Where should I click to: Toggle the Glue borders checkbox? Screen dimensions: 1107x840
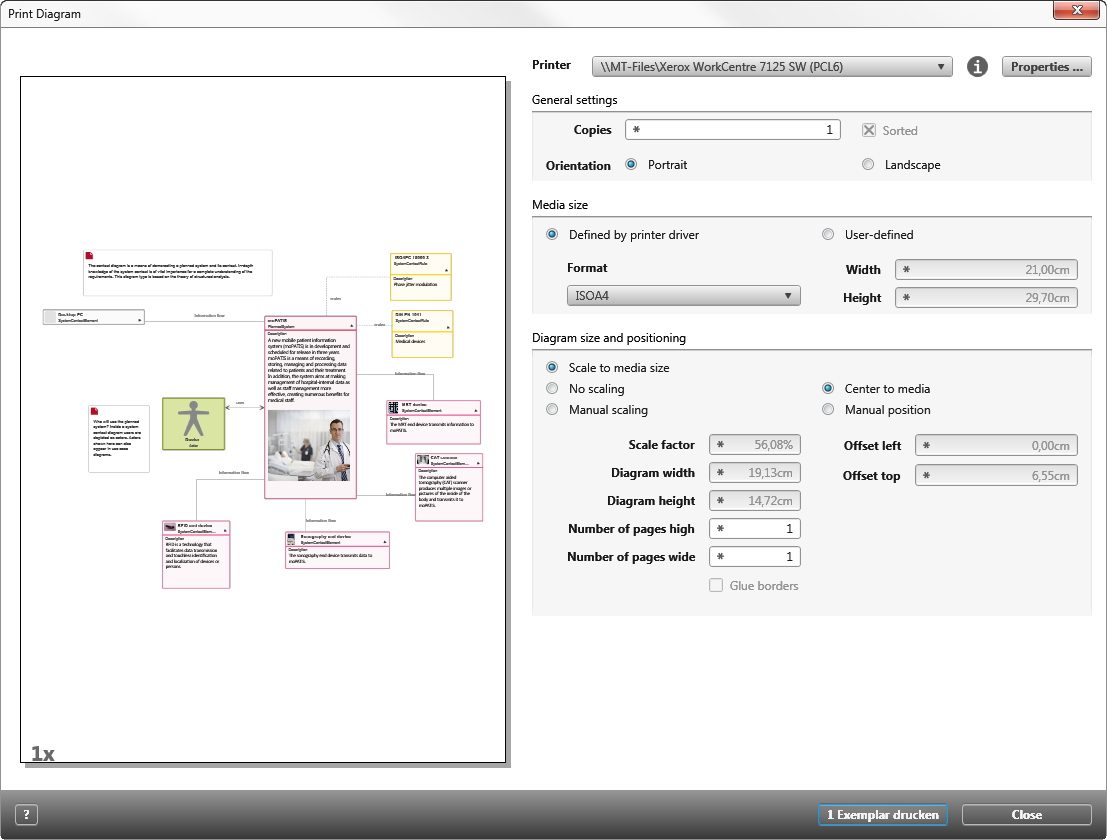(x=716, y=586)
